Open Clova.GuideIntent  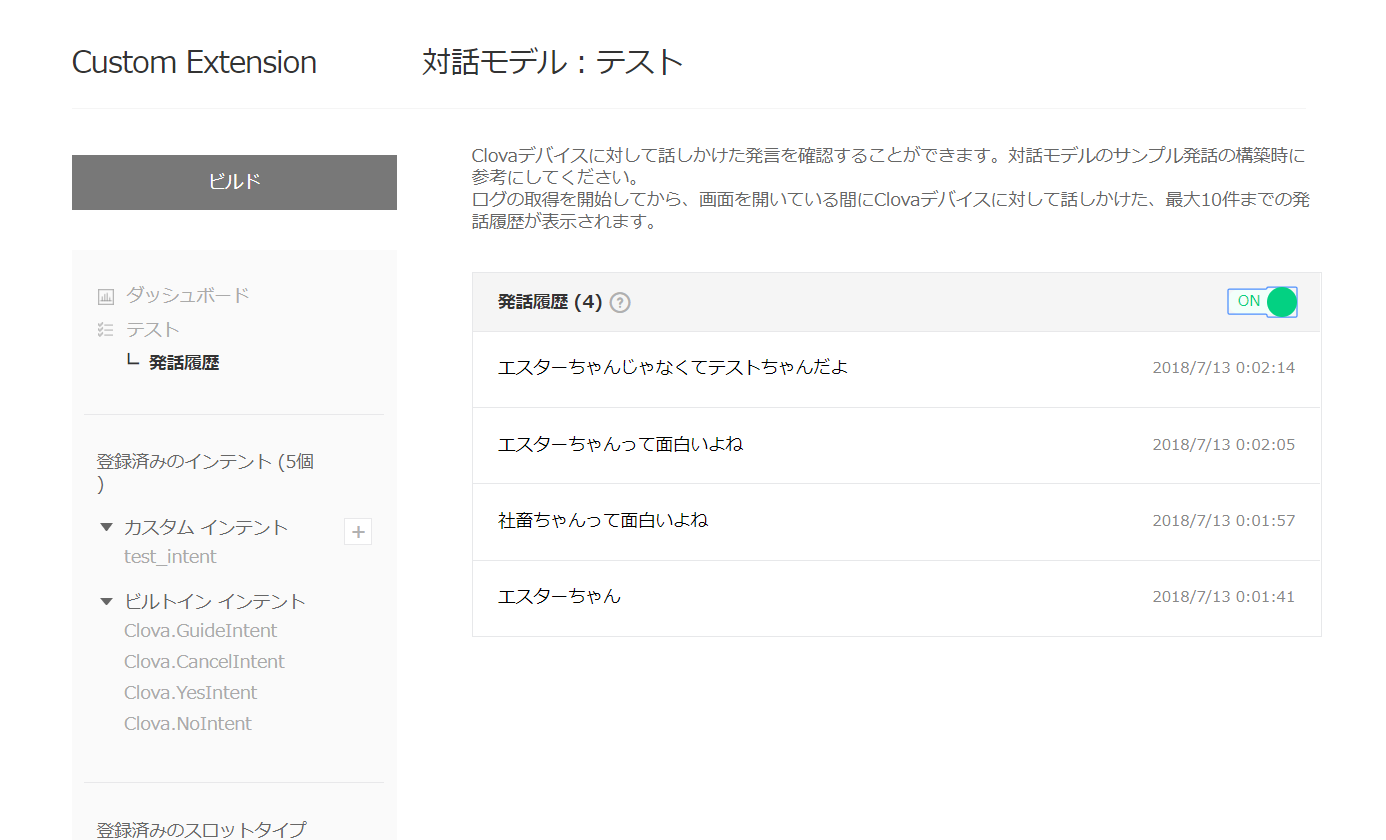(x=201, y=630)
